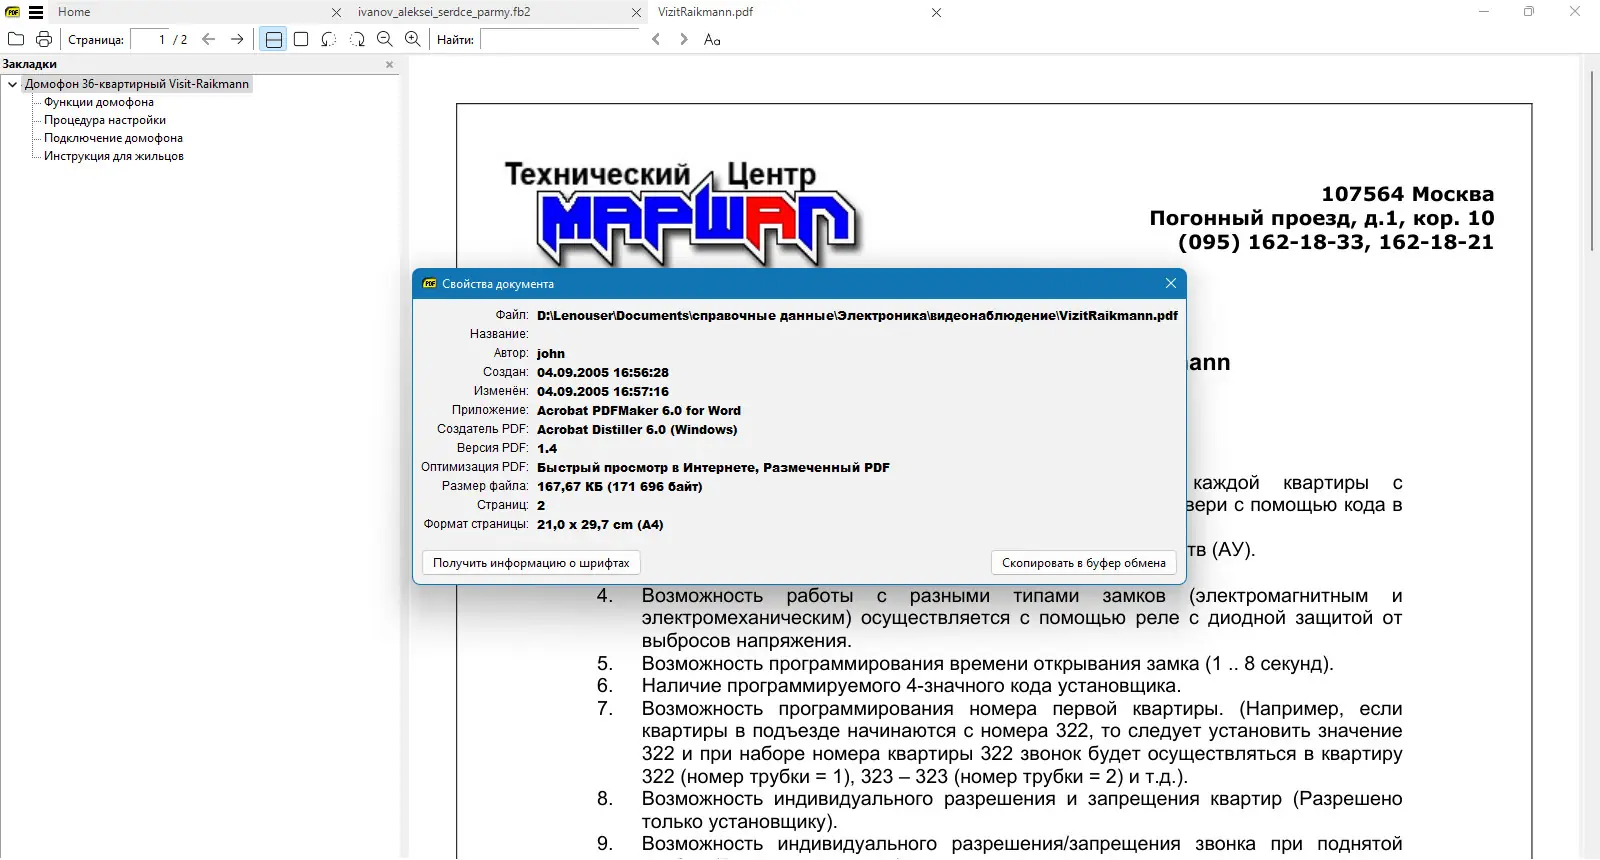
Task: Select the fit single page icon
Action: (301, 39)
